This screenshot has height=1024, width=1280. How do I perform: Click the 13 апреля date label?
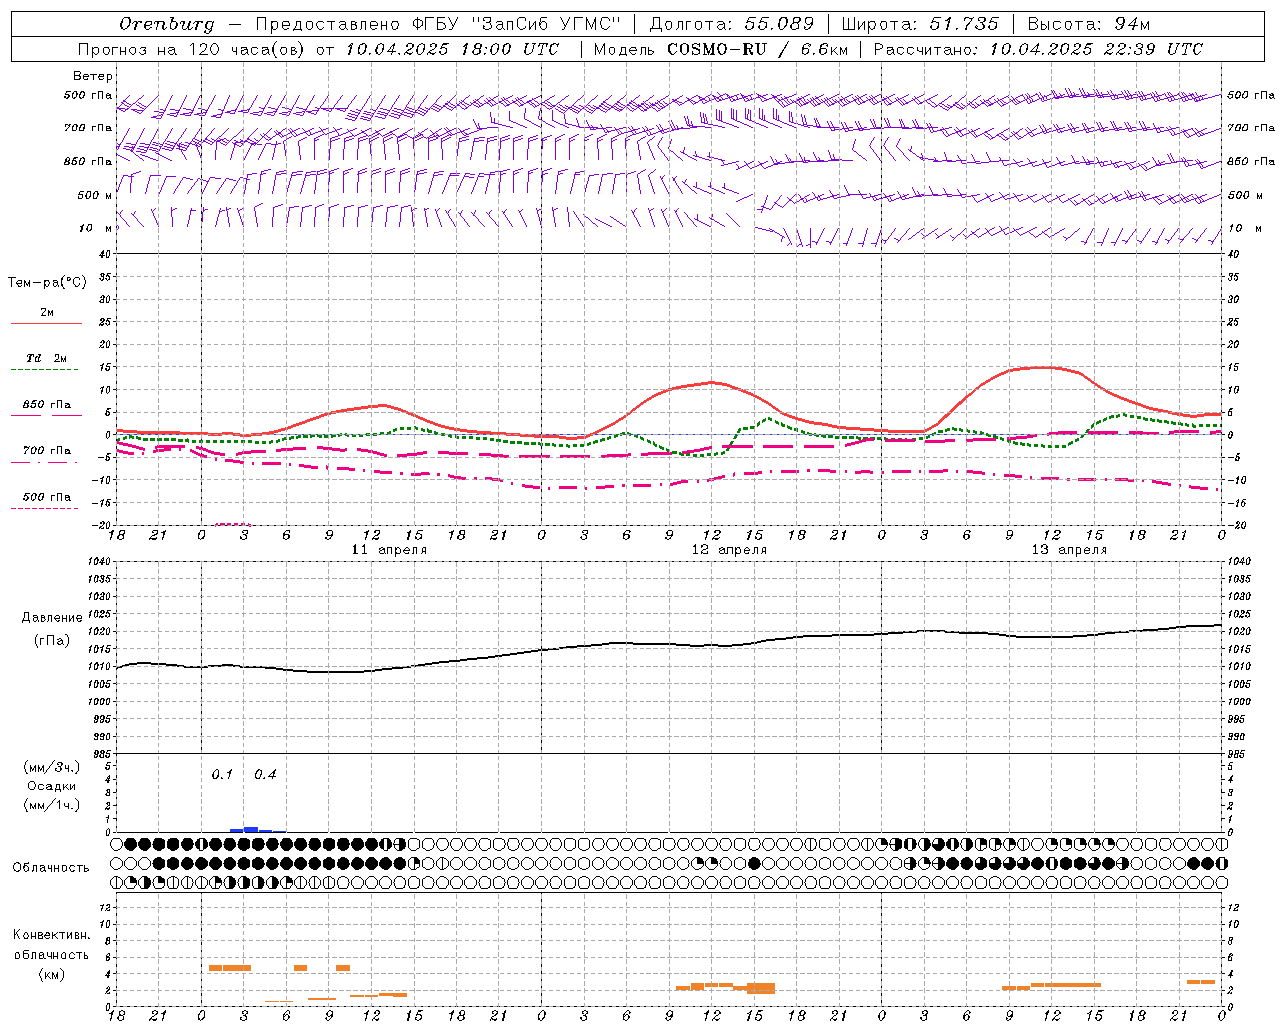(1070, 550)
